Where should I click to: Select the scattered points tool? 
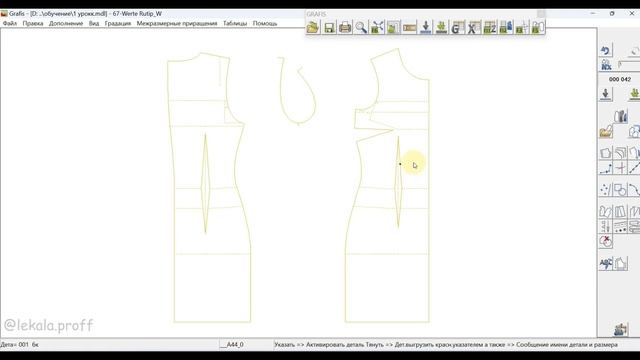tap(606, 190)
